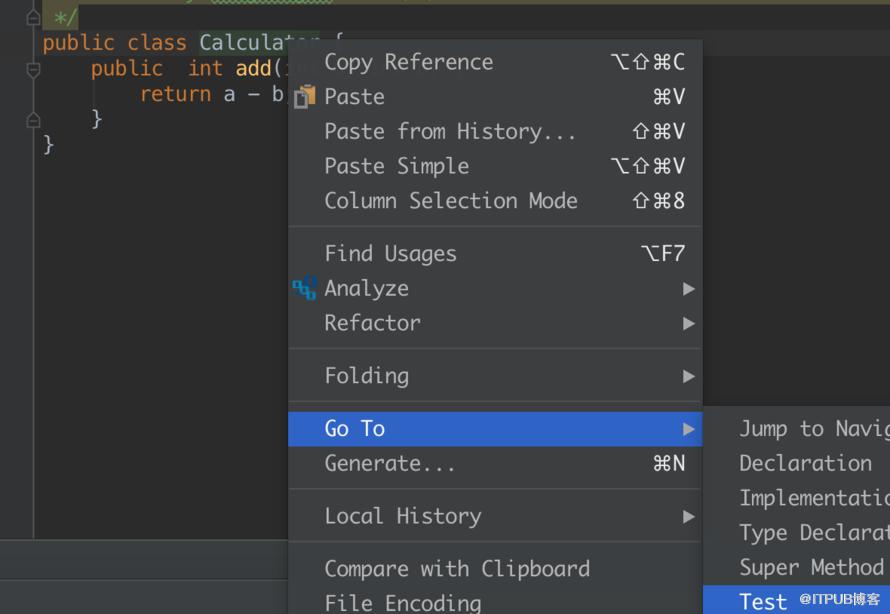Select the highlighted Test submenu item
This screenshot has width=890, height=614.
coord(797,600)
